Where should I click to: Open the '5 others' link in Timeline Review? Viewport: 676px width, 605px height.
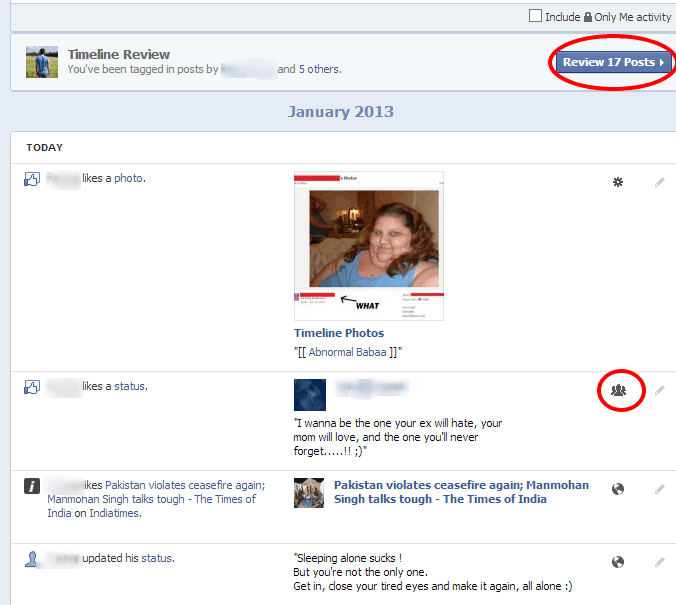point(319,70)
